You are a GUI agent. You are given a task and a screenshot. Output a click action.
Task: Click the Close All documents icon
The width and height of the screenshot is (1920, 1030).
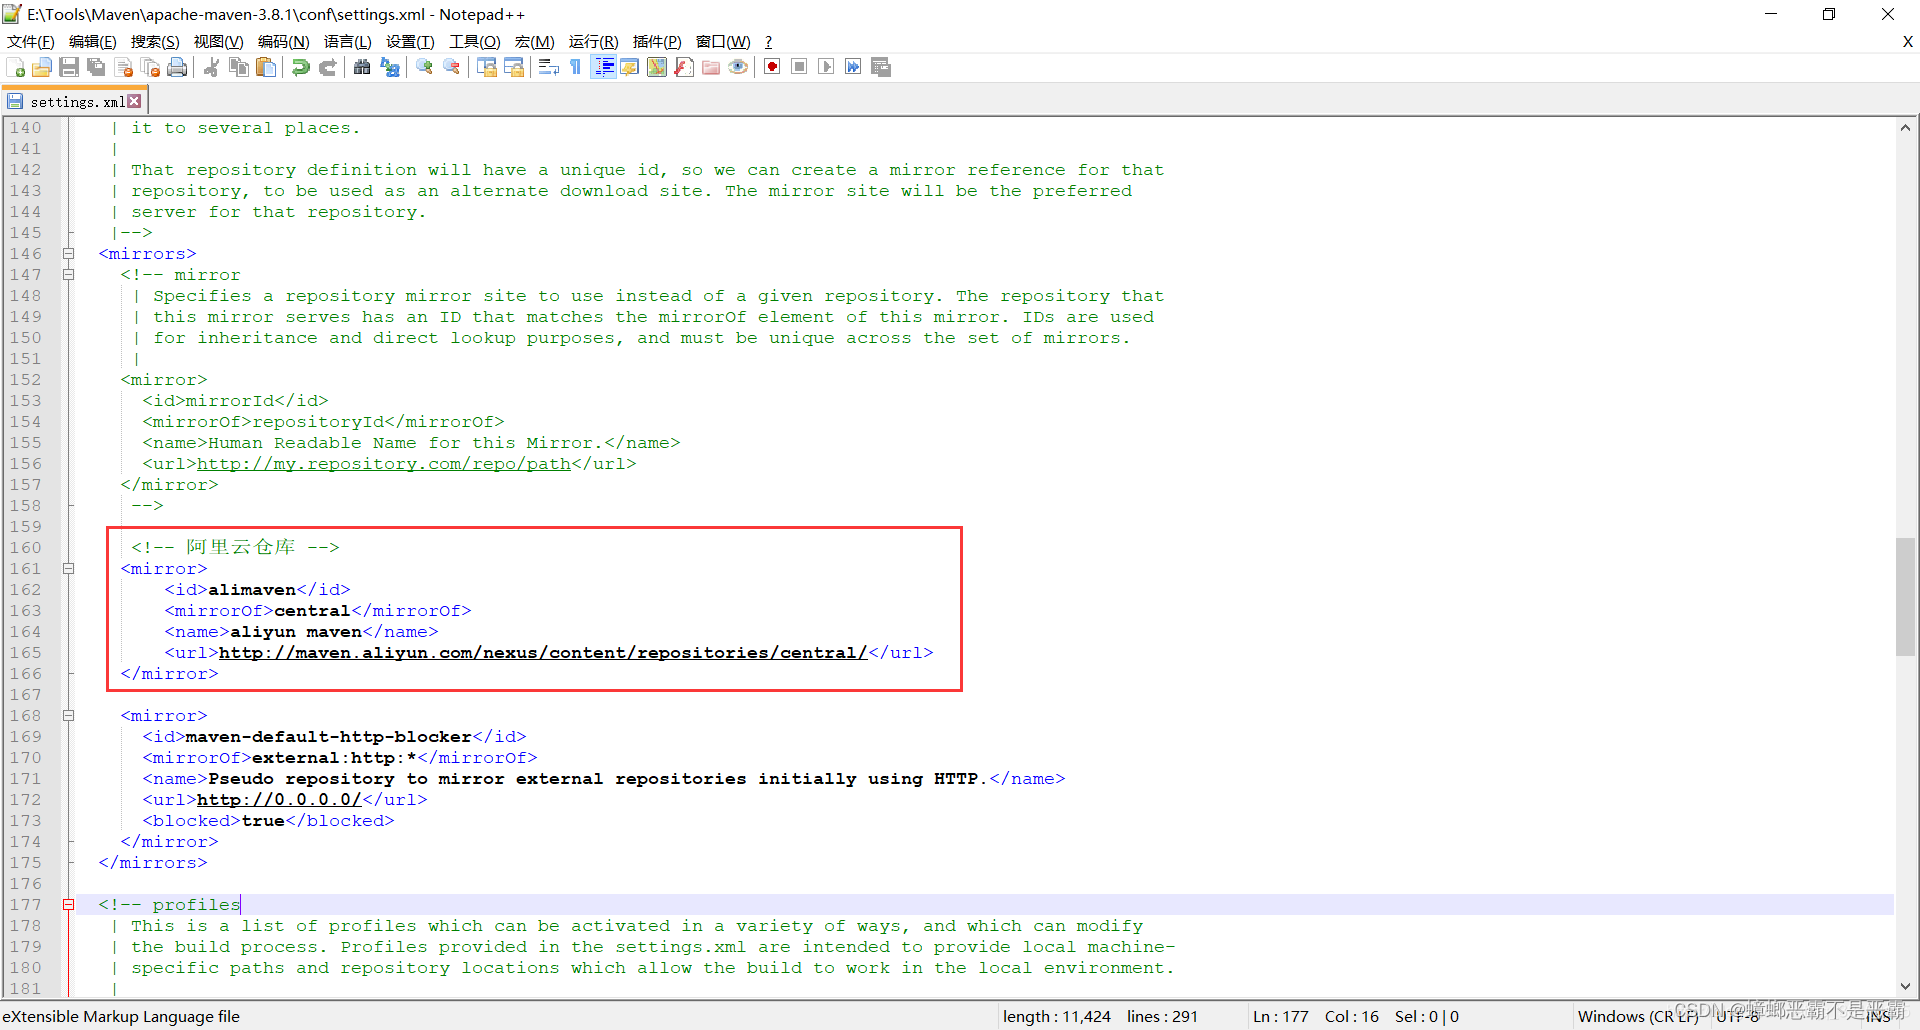[151, 67]
